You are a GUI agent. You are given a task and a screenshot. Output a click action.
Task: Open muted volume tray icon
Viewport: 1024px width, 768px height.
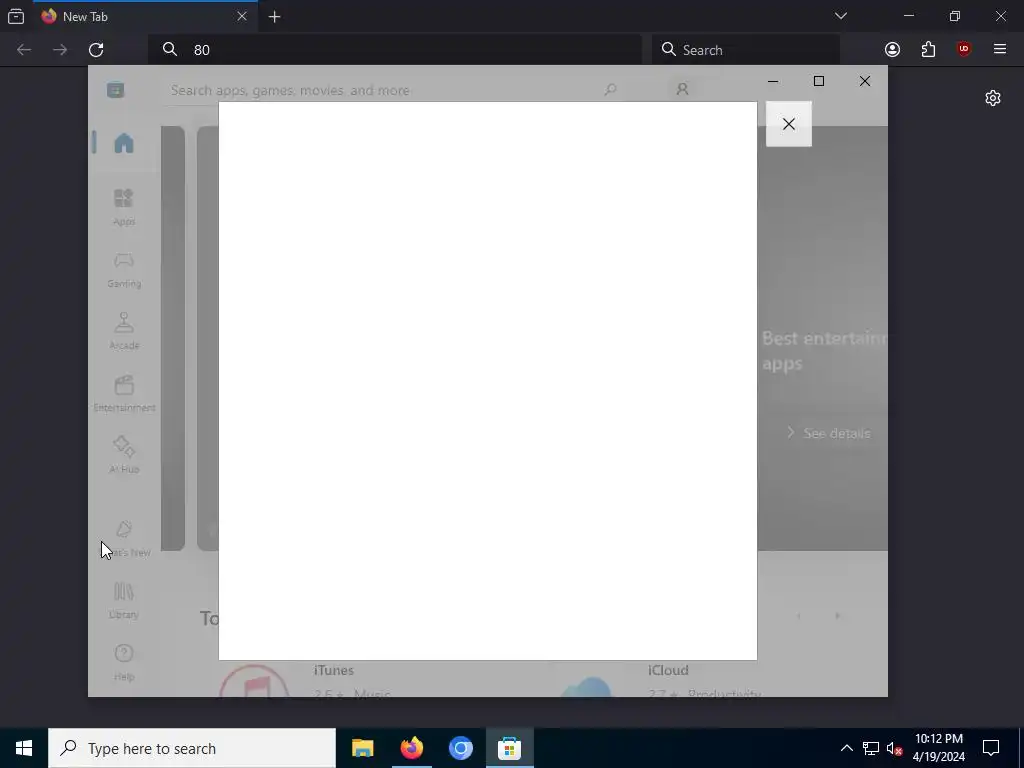pos(895,748)
